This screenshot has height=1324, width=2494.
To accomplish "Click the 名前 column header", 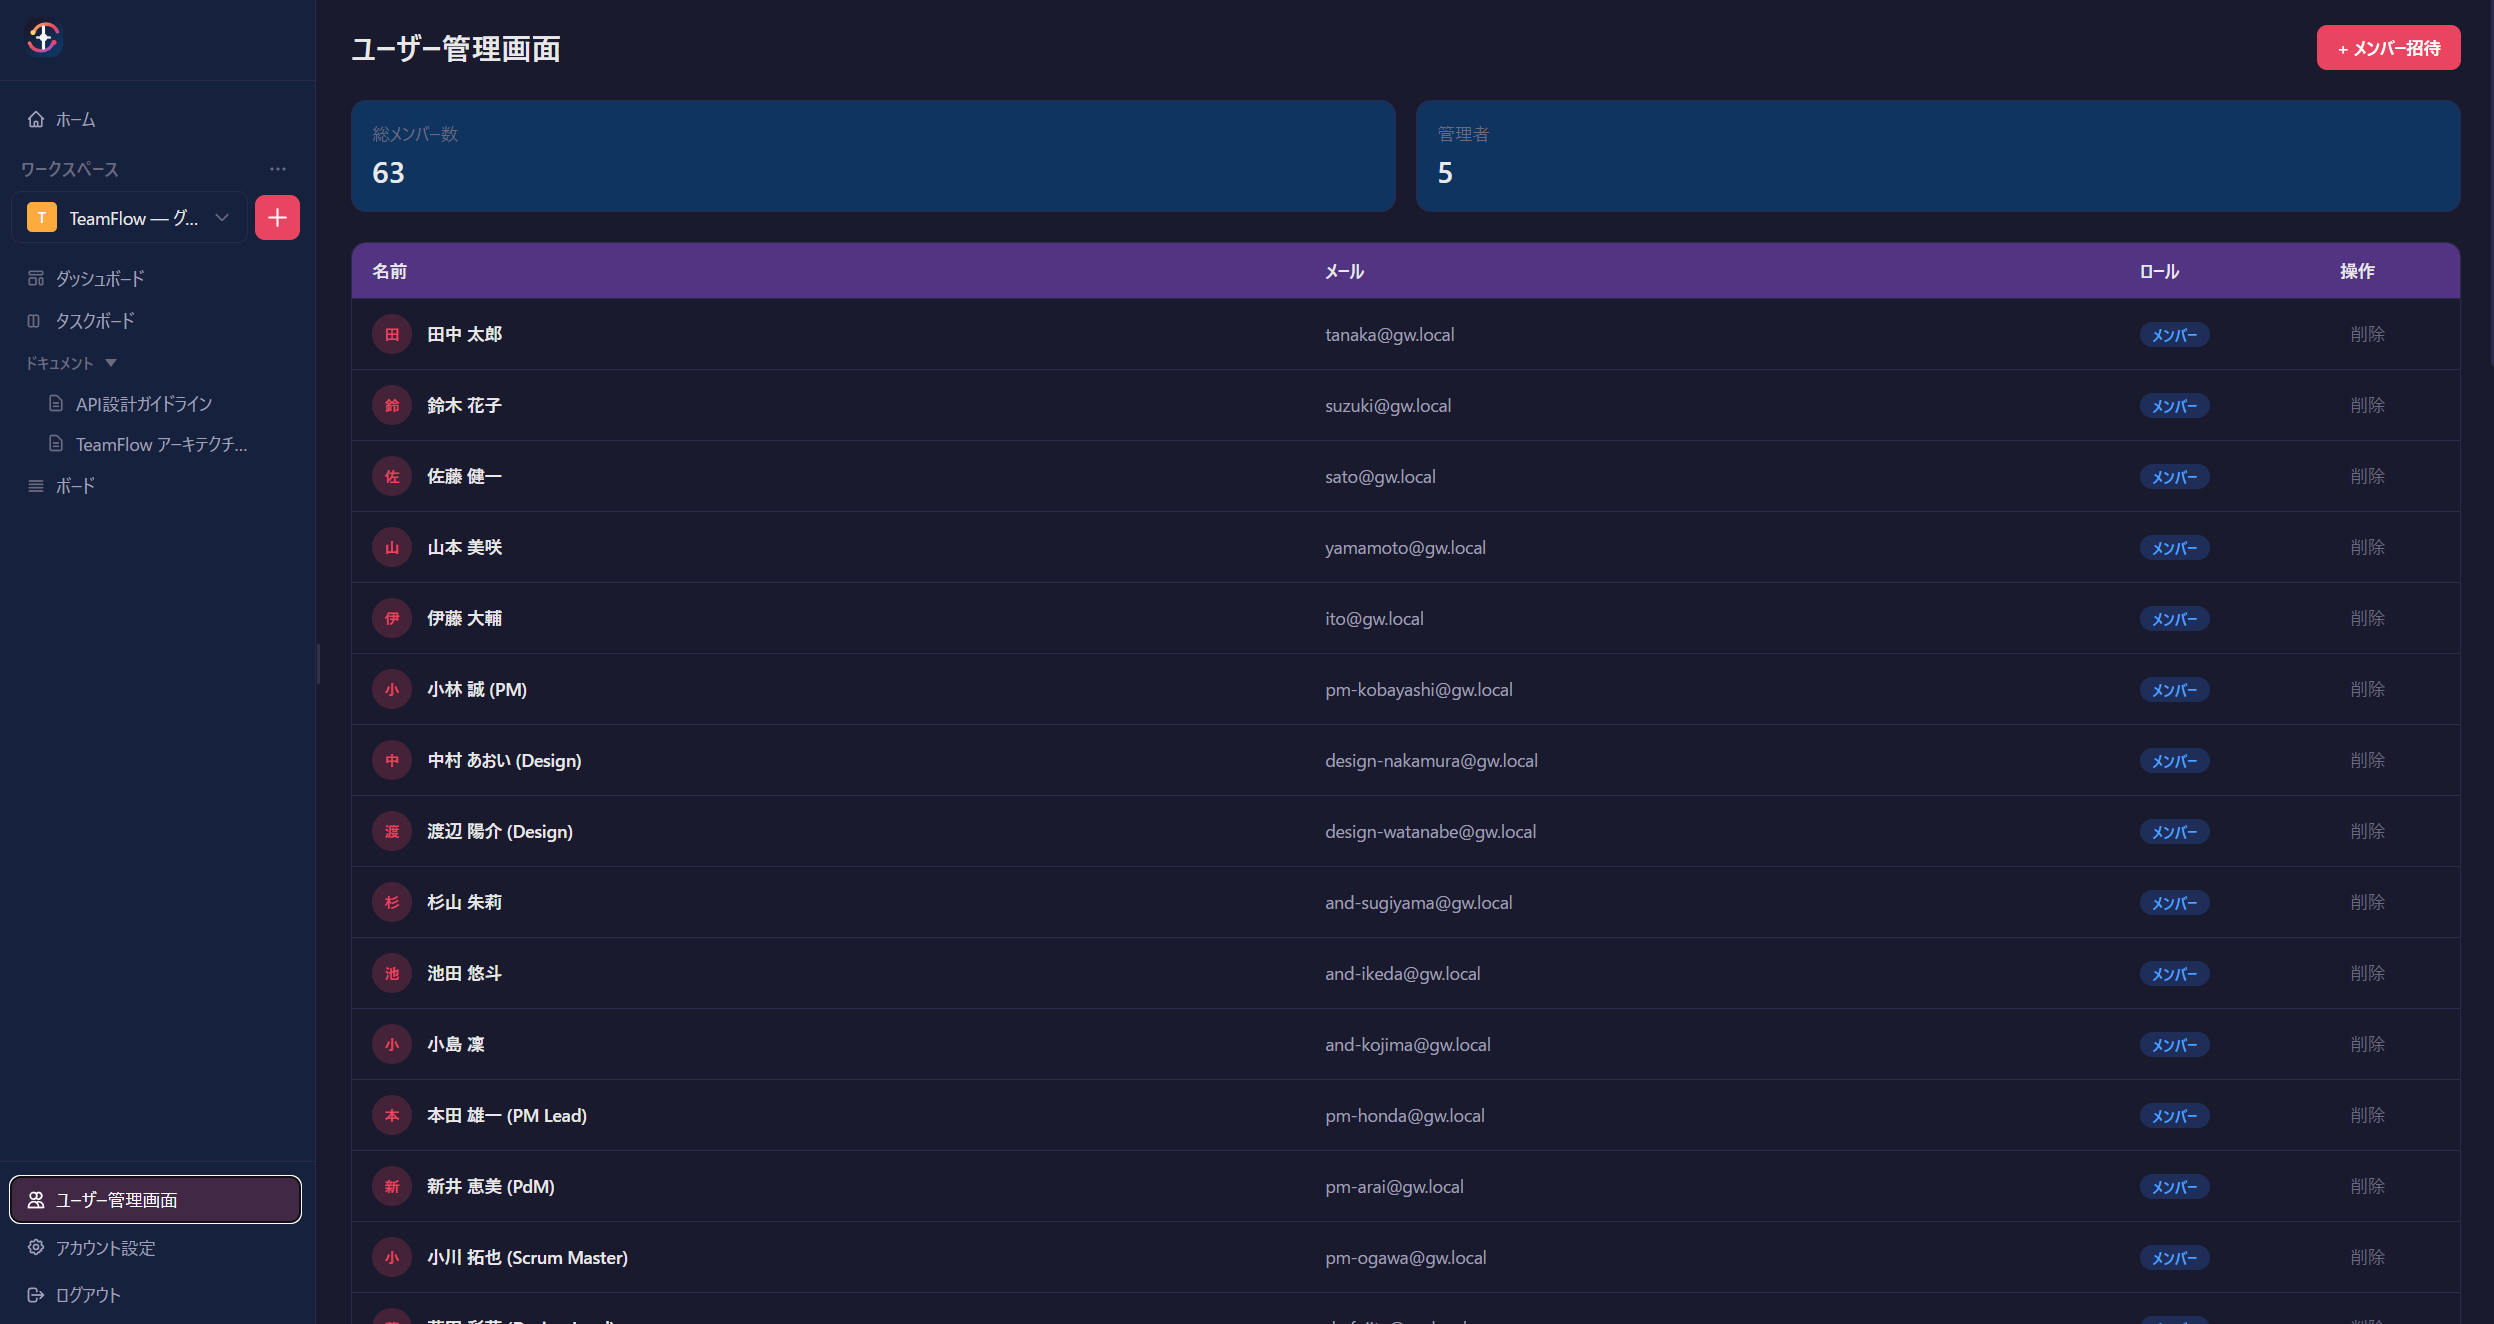I will tap(389, 271).
